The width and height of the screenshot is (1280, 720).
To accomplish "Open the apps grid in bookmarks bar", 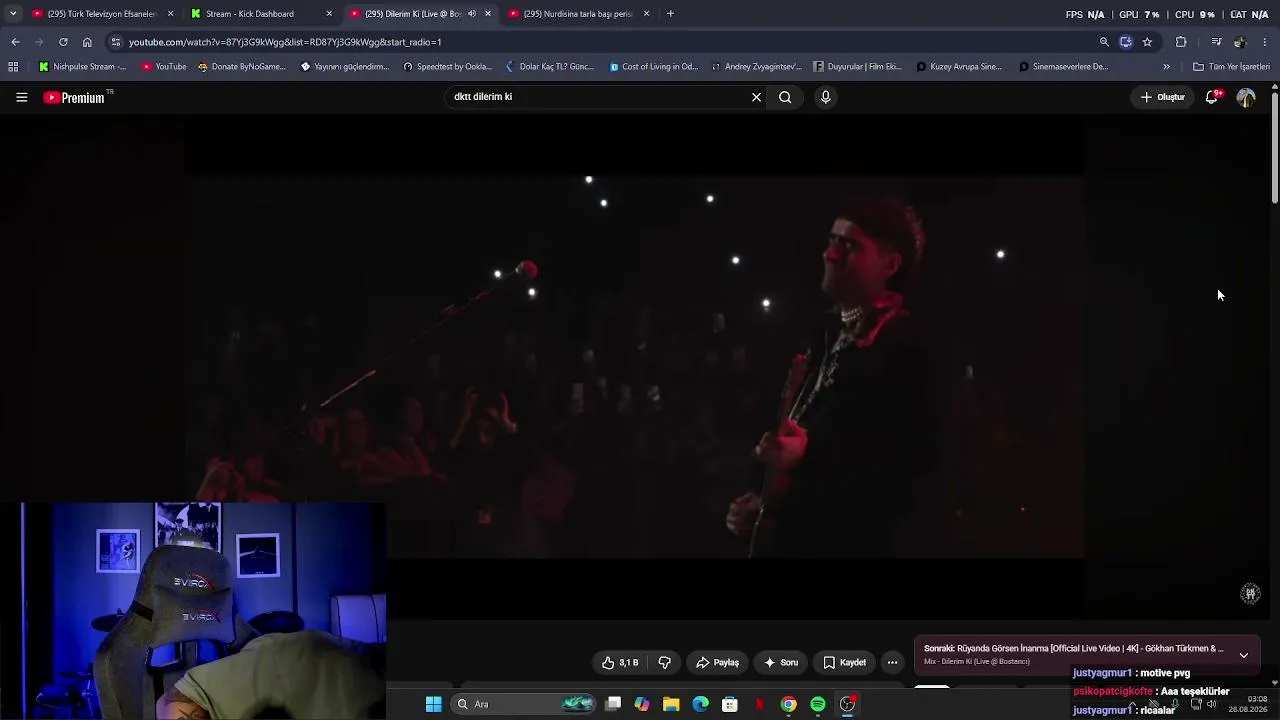I will pos(13,67).
